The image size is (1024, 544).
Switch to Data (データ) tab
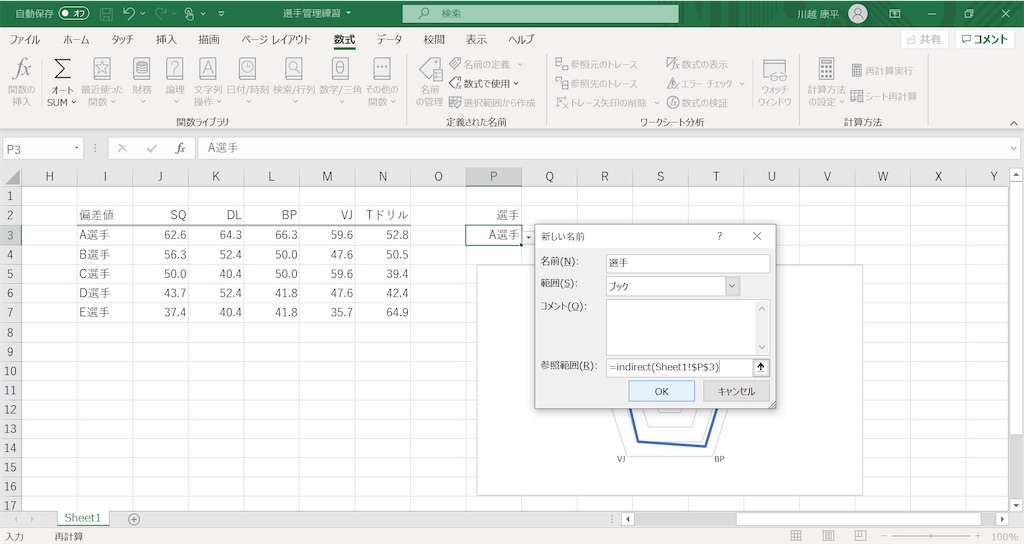coord(389,39)
